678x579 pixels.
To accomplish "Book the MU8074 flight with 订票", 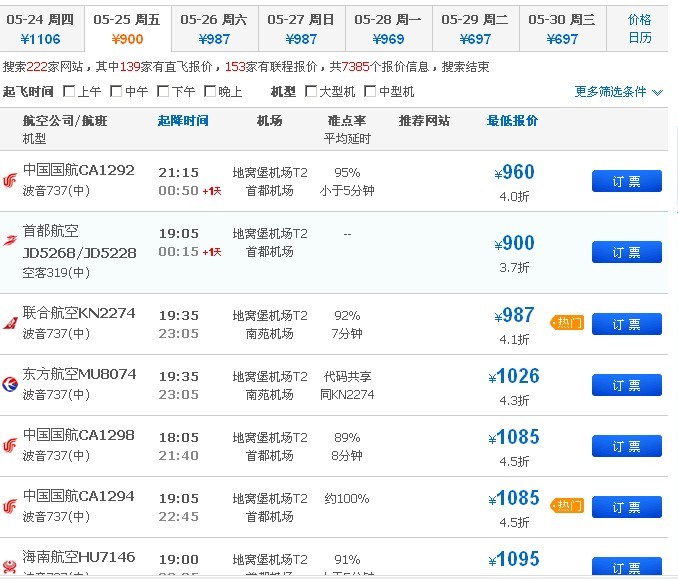I will coord(627,385).
